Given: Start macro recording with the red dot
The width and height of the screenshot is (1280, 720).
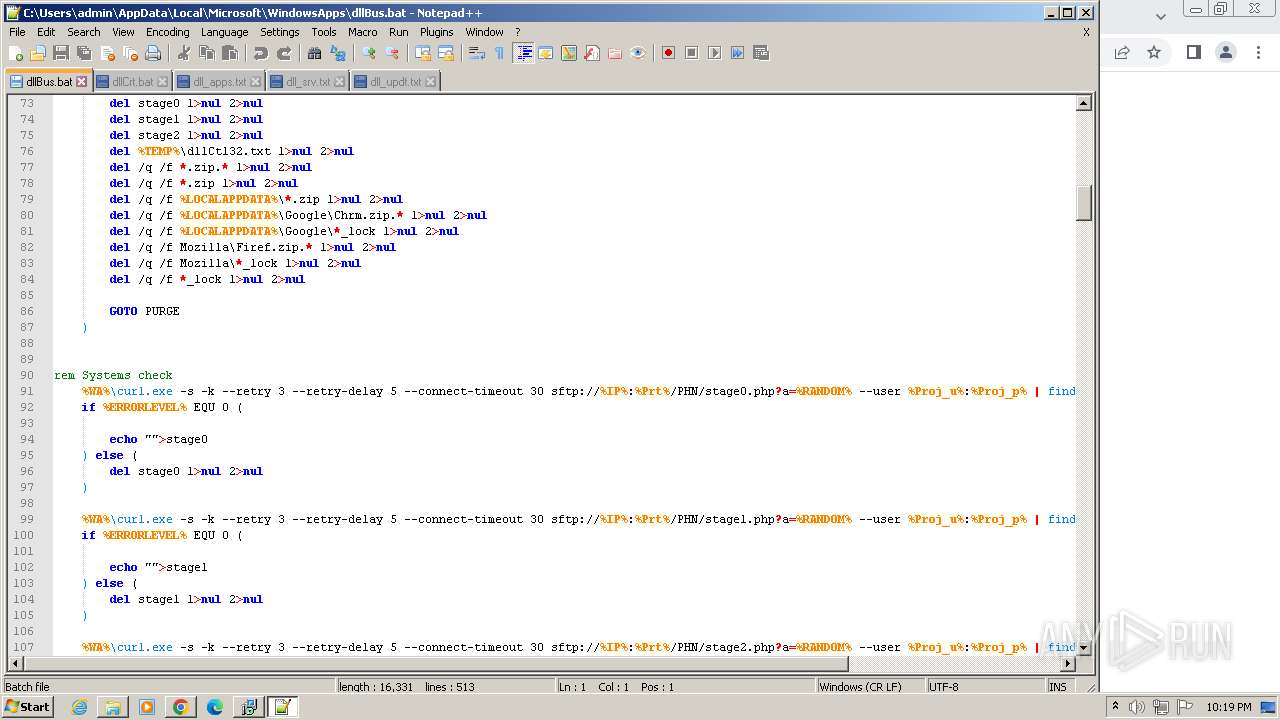Looking at the screenshot, I should (668, 53).
